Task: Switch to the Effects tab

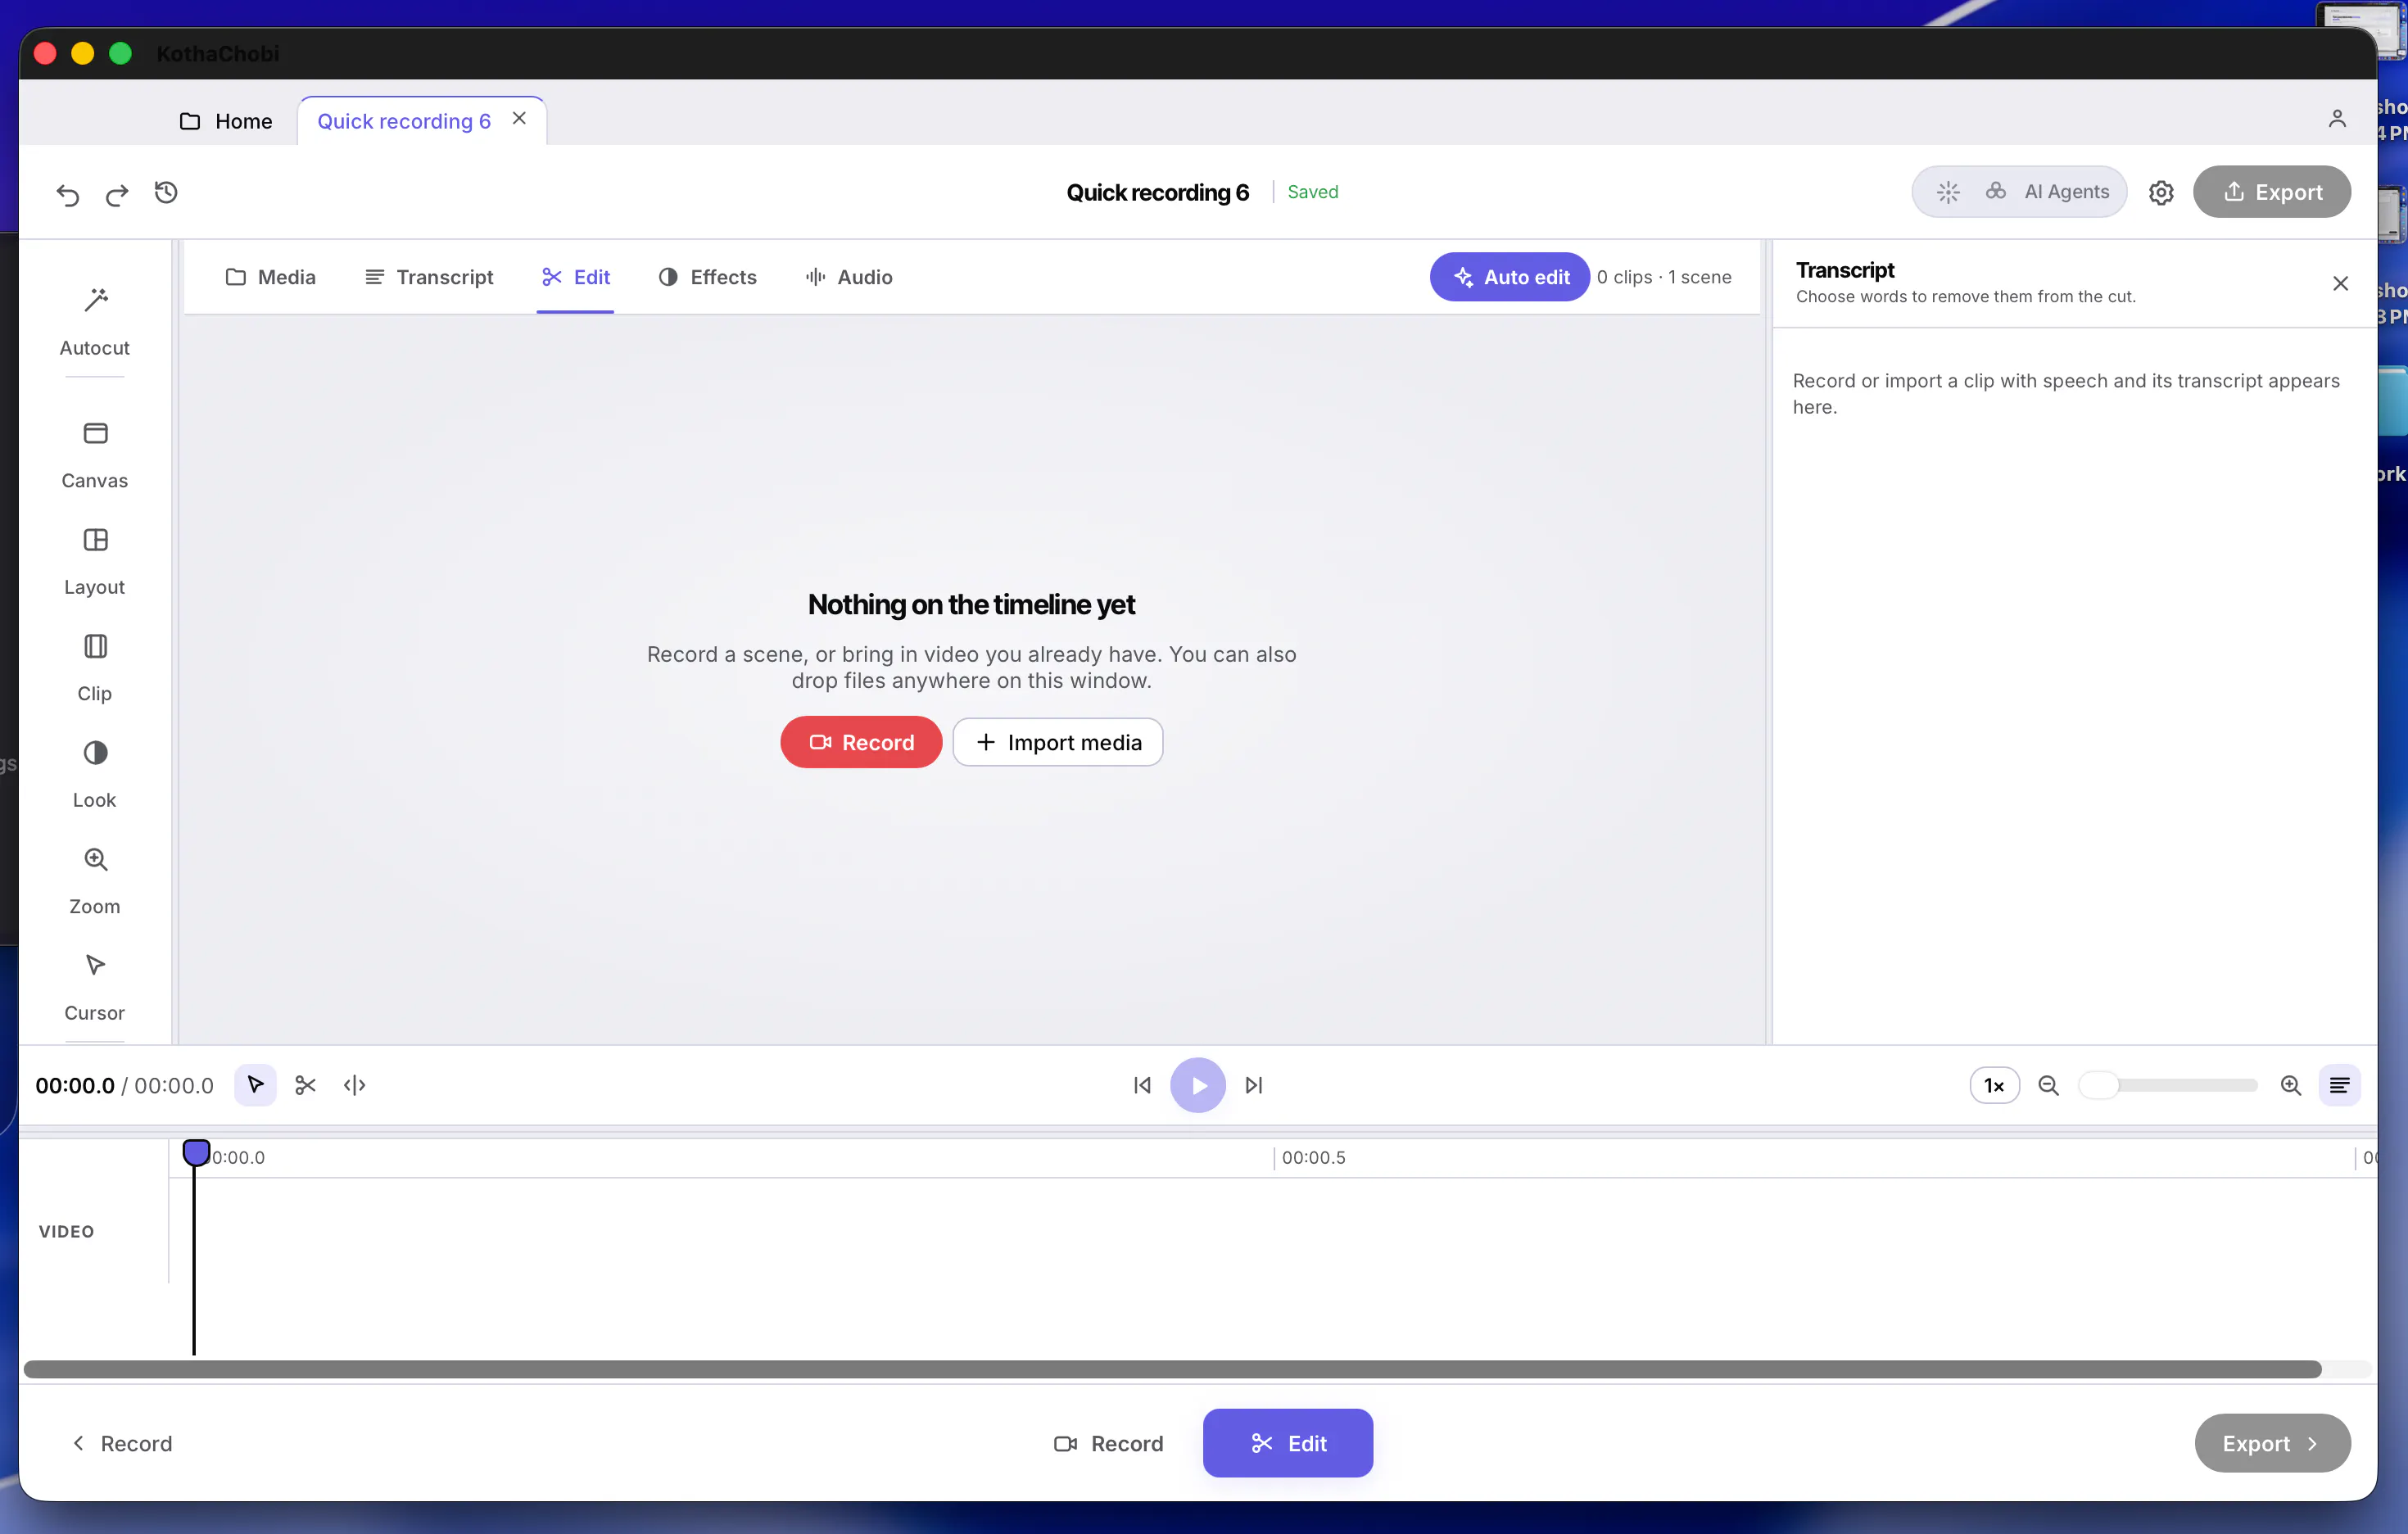Action: [x=708, y=277]
